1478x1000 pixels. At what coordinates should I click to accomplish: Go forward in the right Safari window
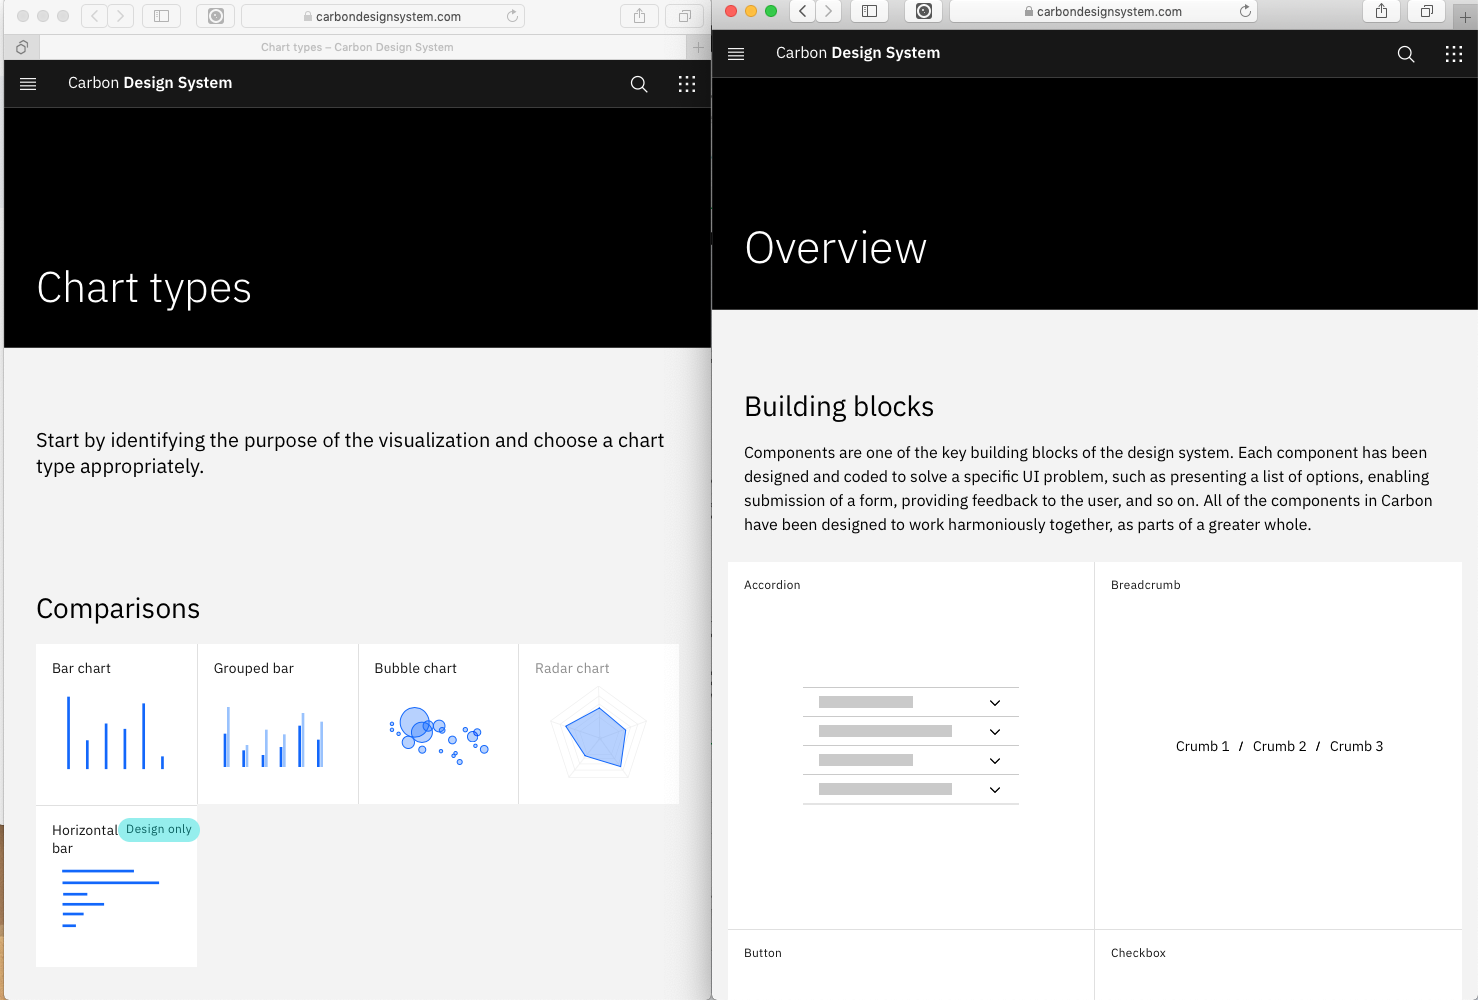[x=829, y=11]
